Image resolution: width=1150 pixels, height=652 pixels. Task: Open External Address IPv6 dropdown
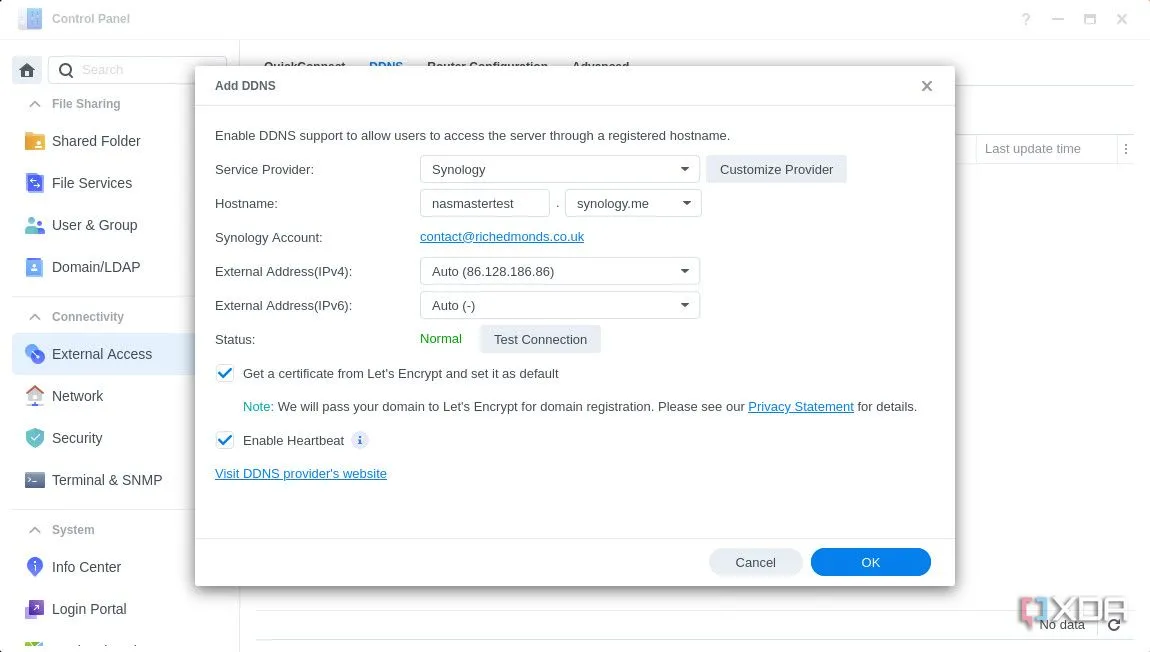coord(560,305)
